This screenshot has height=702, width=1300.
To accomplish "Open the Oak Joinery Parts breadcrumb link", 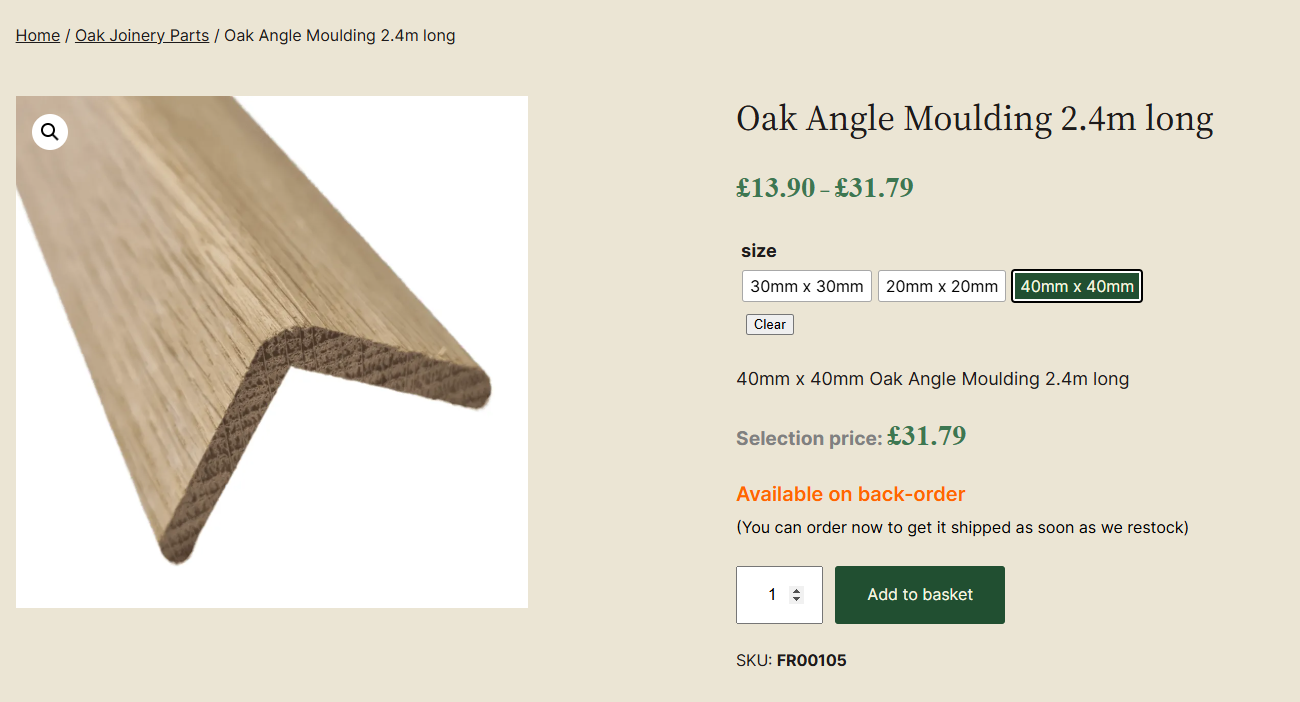I will click(142, 36).
